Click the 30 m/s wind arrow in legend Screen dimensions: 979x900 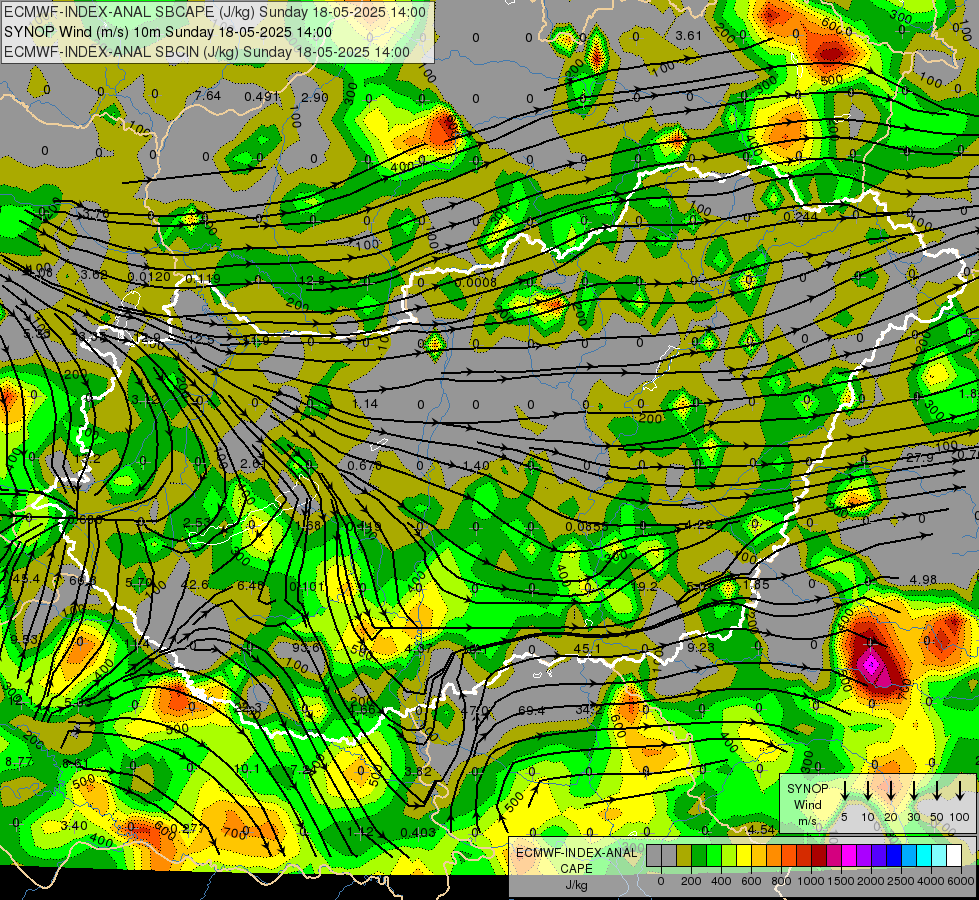click(914, 790)
